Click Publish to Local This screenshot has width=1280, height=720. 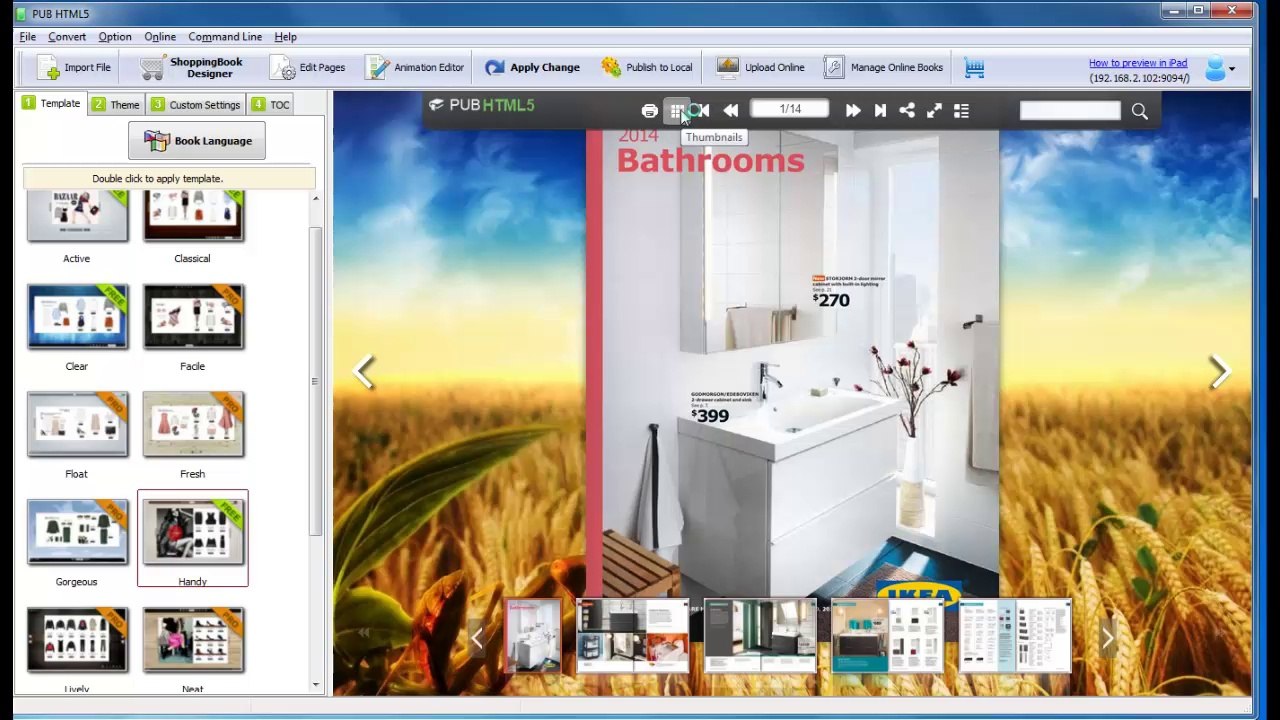[646, 67]
